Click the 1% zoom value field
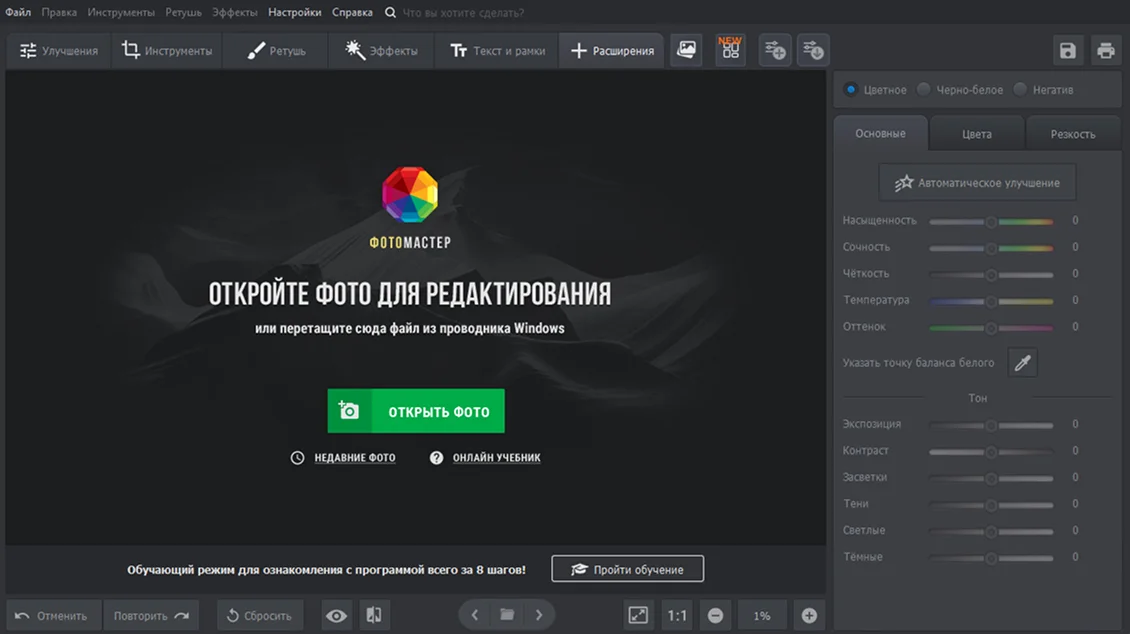Viewport: 1130px width, 634px height. pyautogui.click(x=762, y=615)
